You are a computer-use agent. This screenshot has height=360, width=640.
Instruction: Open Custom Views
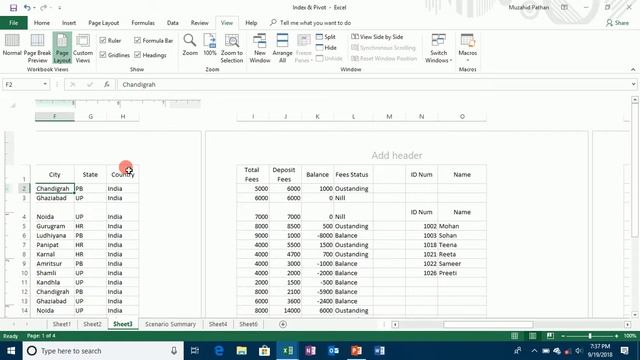83,48
